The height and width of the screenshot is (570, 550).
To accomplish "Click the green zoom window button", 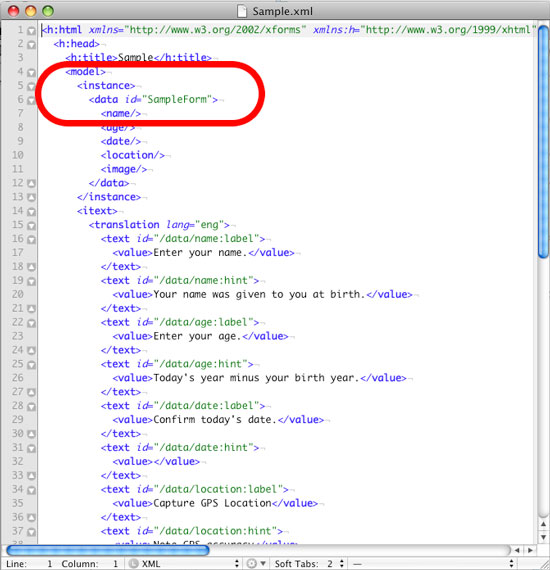I will 48,11.
